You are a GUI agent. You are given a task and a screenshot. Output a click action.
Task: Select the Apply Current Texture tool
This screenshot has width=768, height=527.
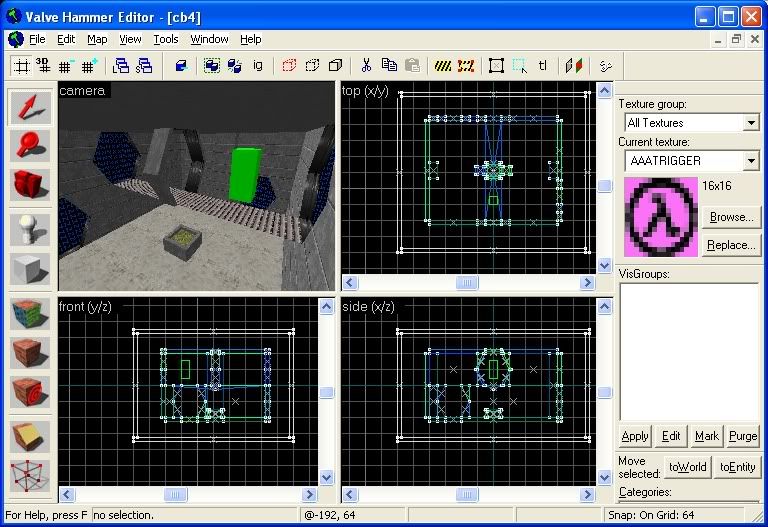pyautogui.click(x=30, y=353)
